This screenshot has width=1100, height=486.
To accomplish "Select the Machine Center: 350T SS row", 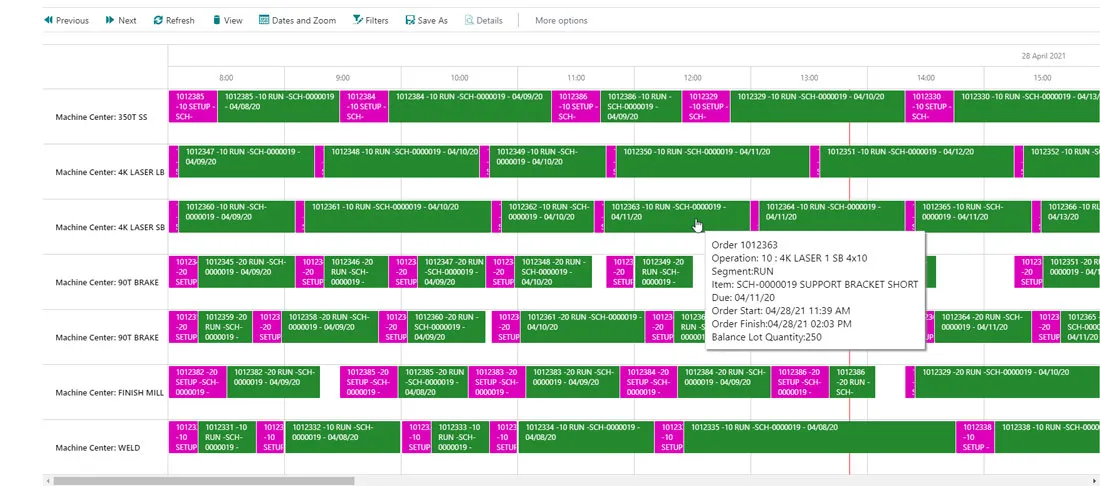I will pos(101,117).
